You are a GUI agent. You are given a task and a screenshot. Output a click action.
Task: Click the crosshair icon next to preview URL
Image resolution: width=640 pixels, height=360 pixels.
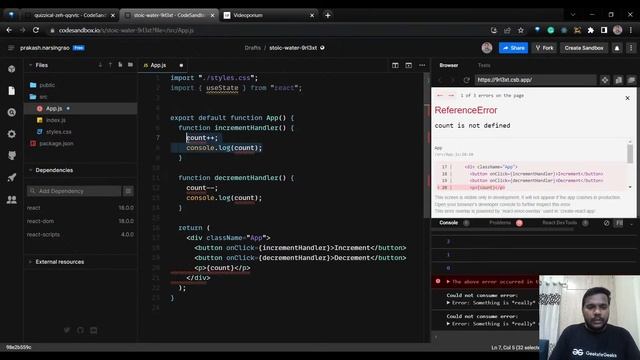click(x=605, y=80)
